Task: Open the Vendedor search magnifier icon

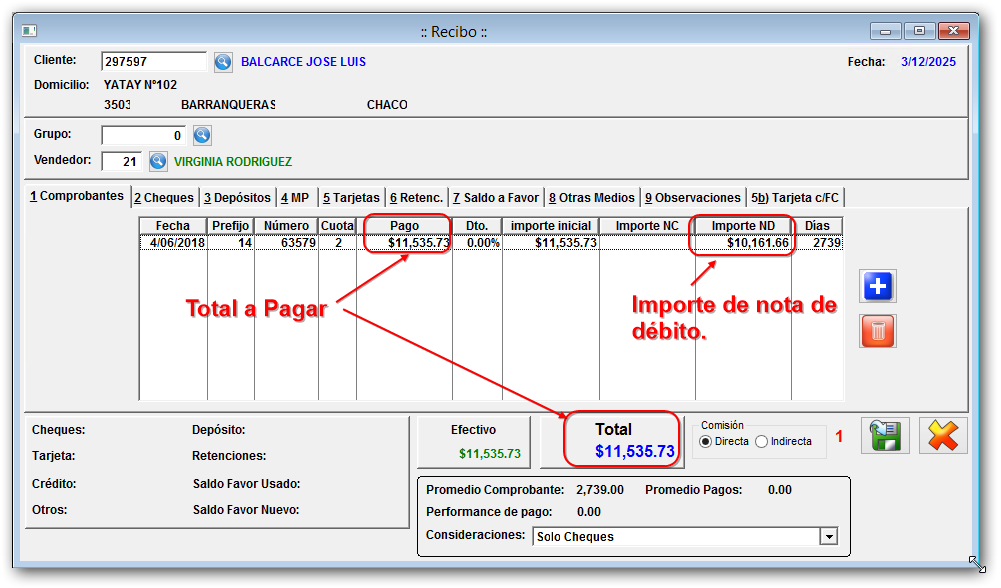Action: point(160,161)
